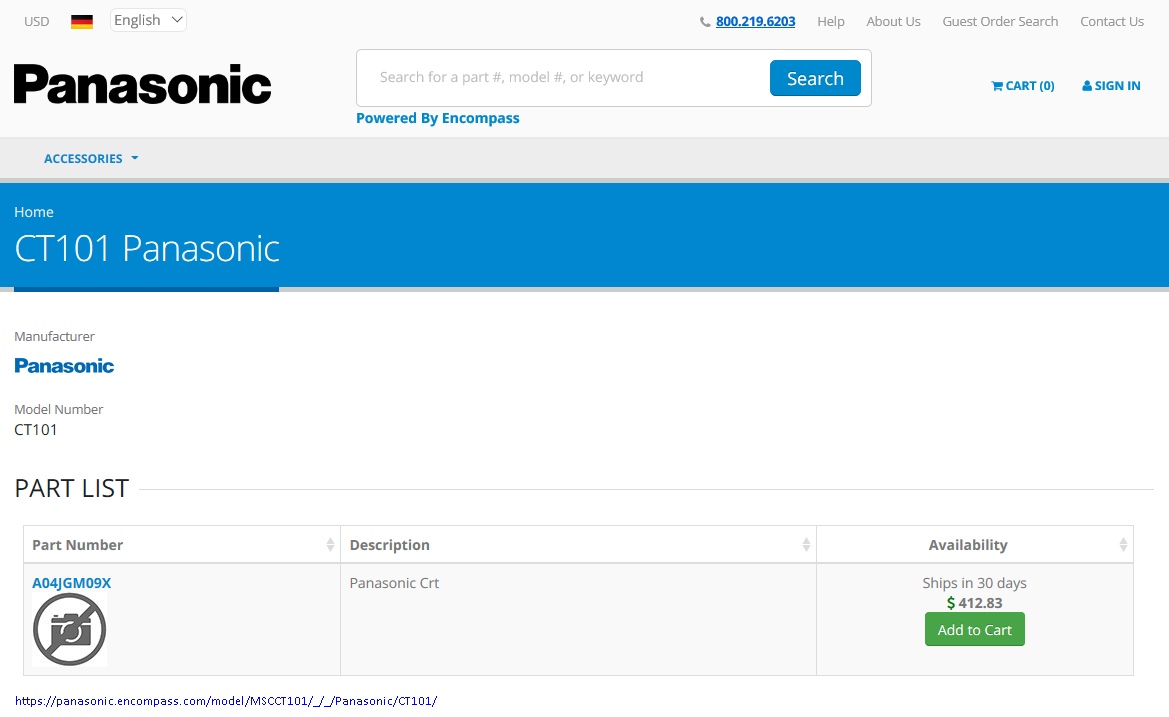
Task: Open part number A04JGM09X link
Action: [72, 583]
